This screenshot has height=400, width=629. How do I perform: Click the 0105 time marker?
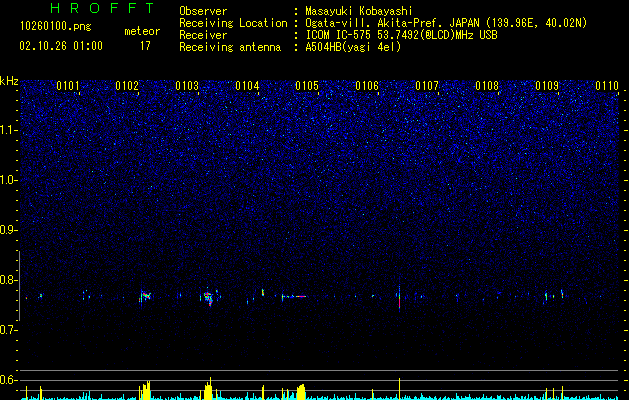pos(307,86)
